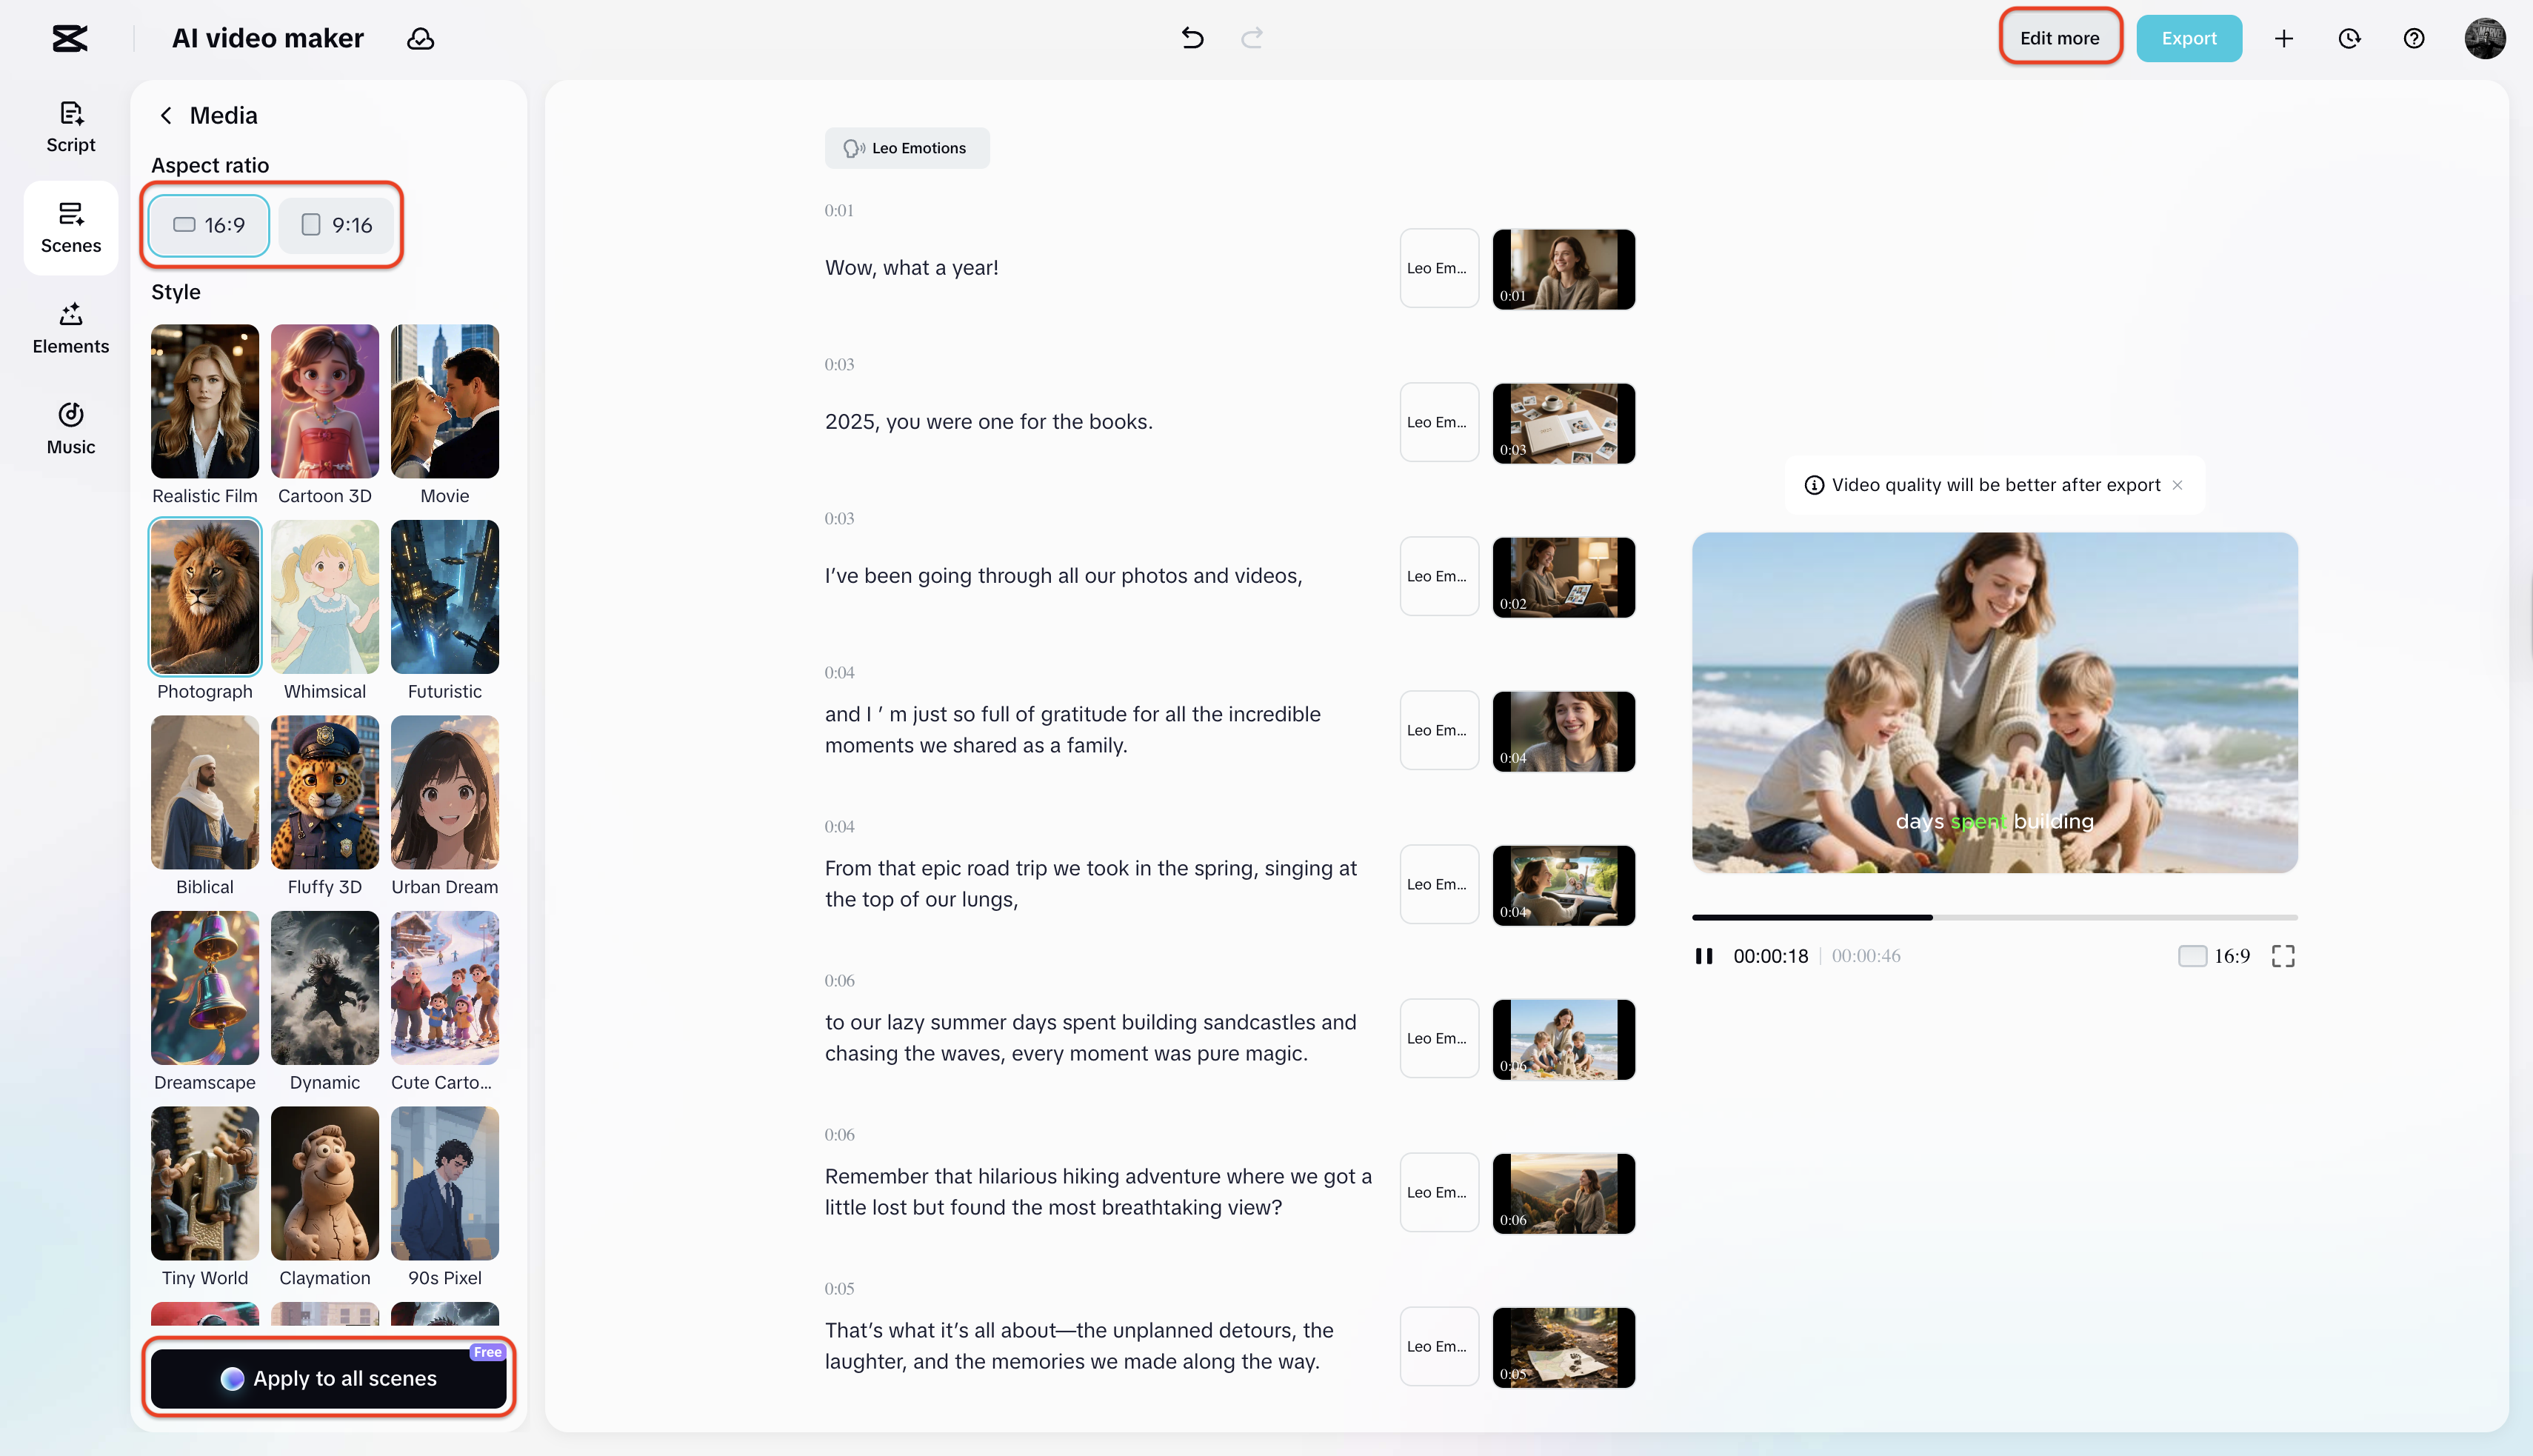The width and height of the screenshot is (2533, 1456).
Task: Dismiss the video quality notice
Action: pos(2178,484)
